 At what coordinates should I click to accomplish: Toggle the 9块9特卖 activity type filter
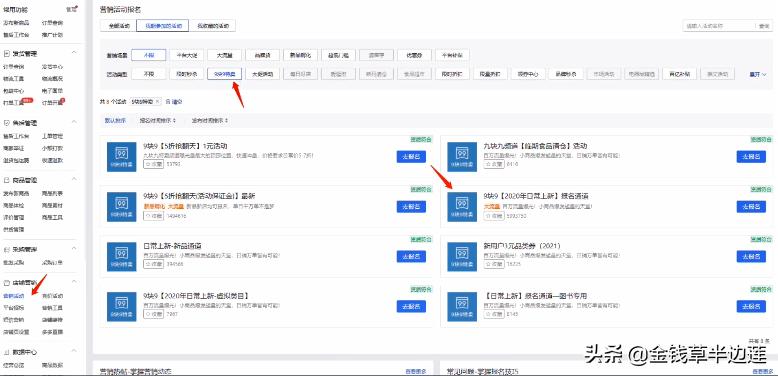[225, 74]
